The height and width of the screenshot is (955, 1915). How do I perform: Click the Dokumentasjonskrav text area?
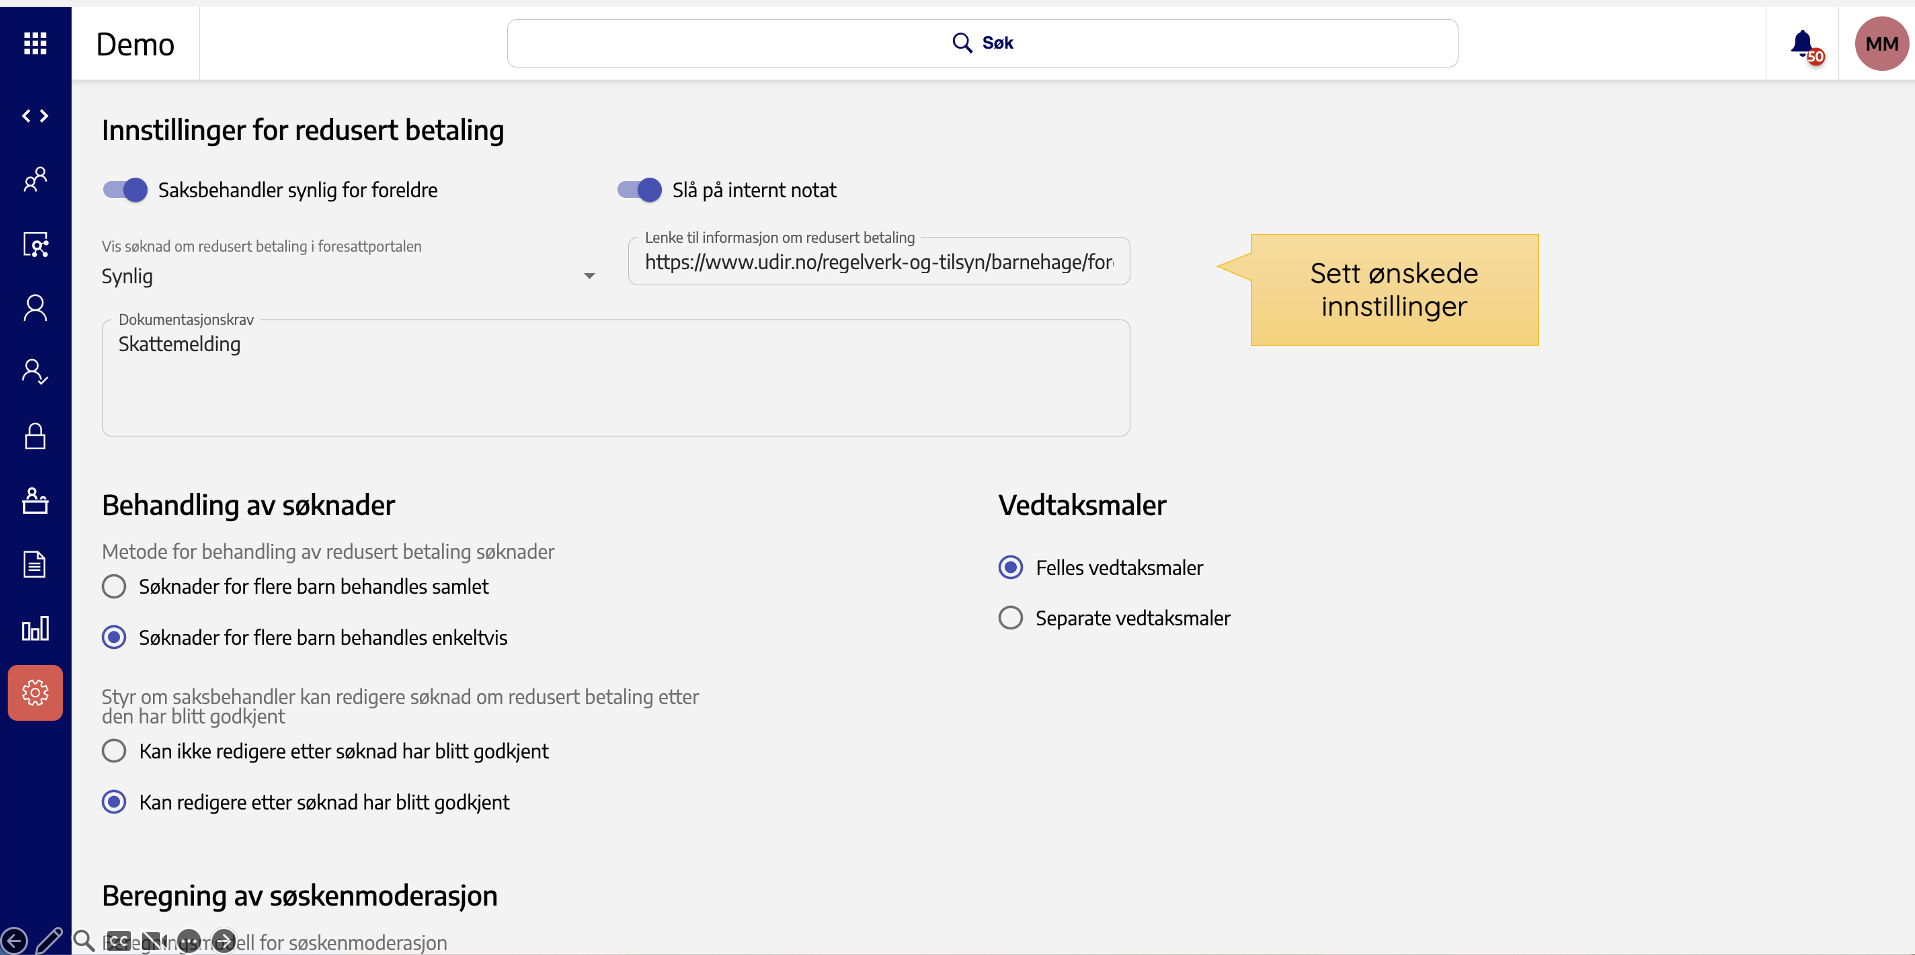pos(616,378)
